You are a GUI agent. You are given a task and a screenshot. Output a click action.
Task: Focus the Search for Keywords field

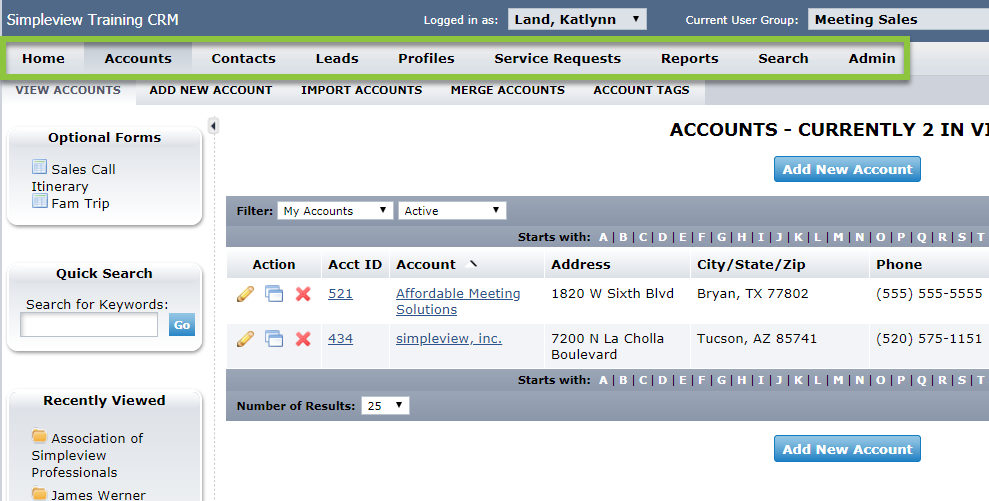(x=89, y=325)
